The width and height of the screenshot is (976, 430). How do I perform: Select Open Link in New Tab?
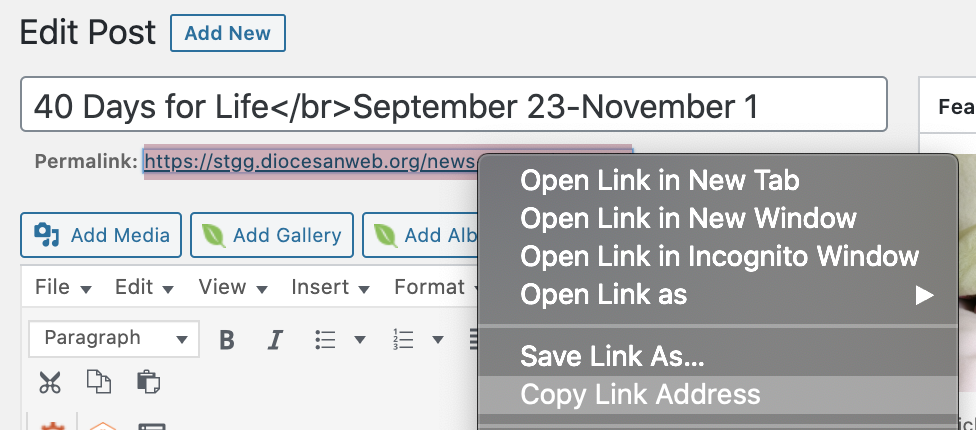[660, 181]
